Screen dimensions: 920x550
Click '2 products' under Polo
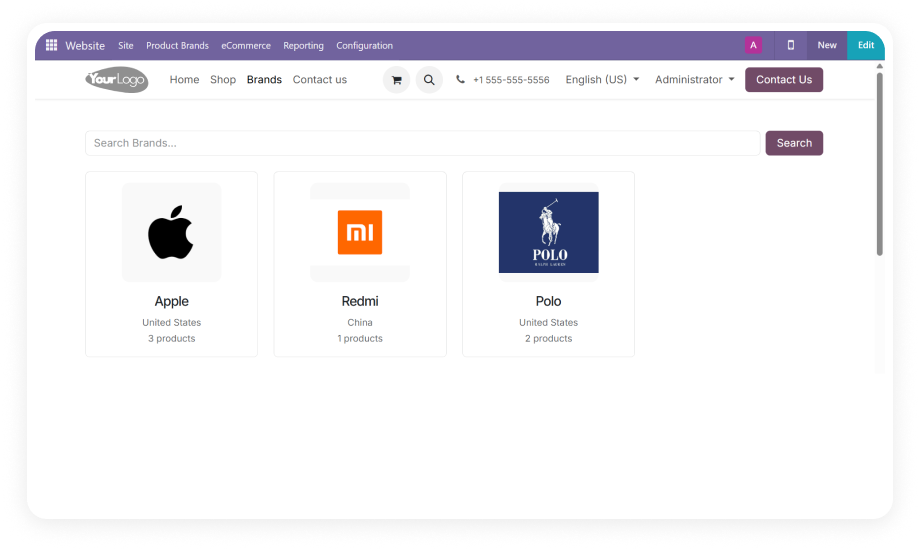[x=549, y=339]
